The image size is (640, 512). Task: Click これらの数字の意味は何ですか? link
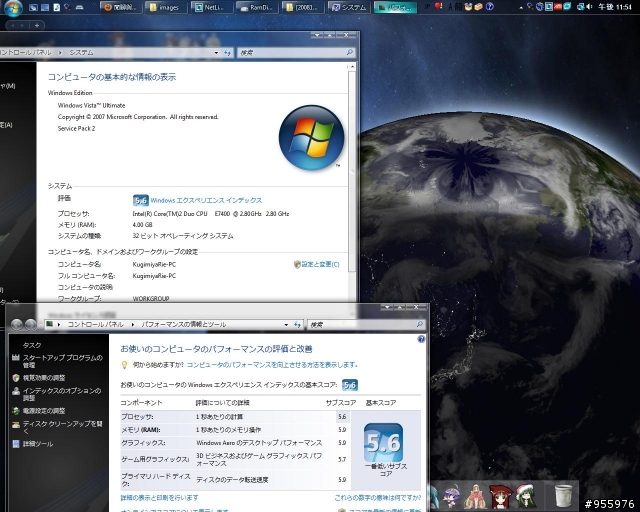378,498
